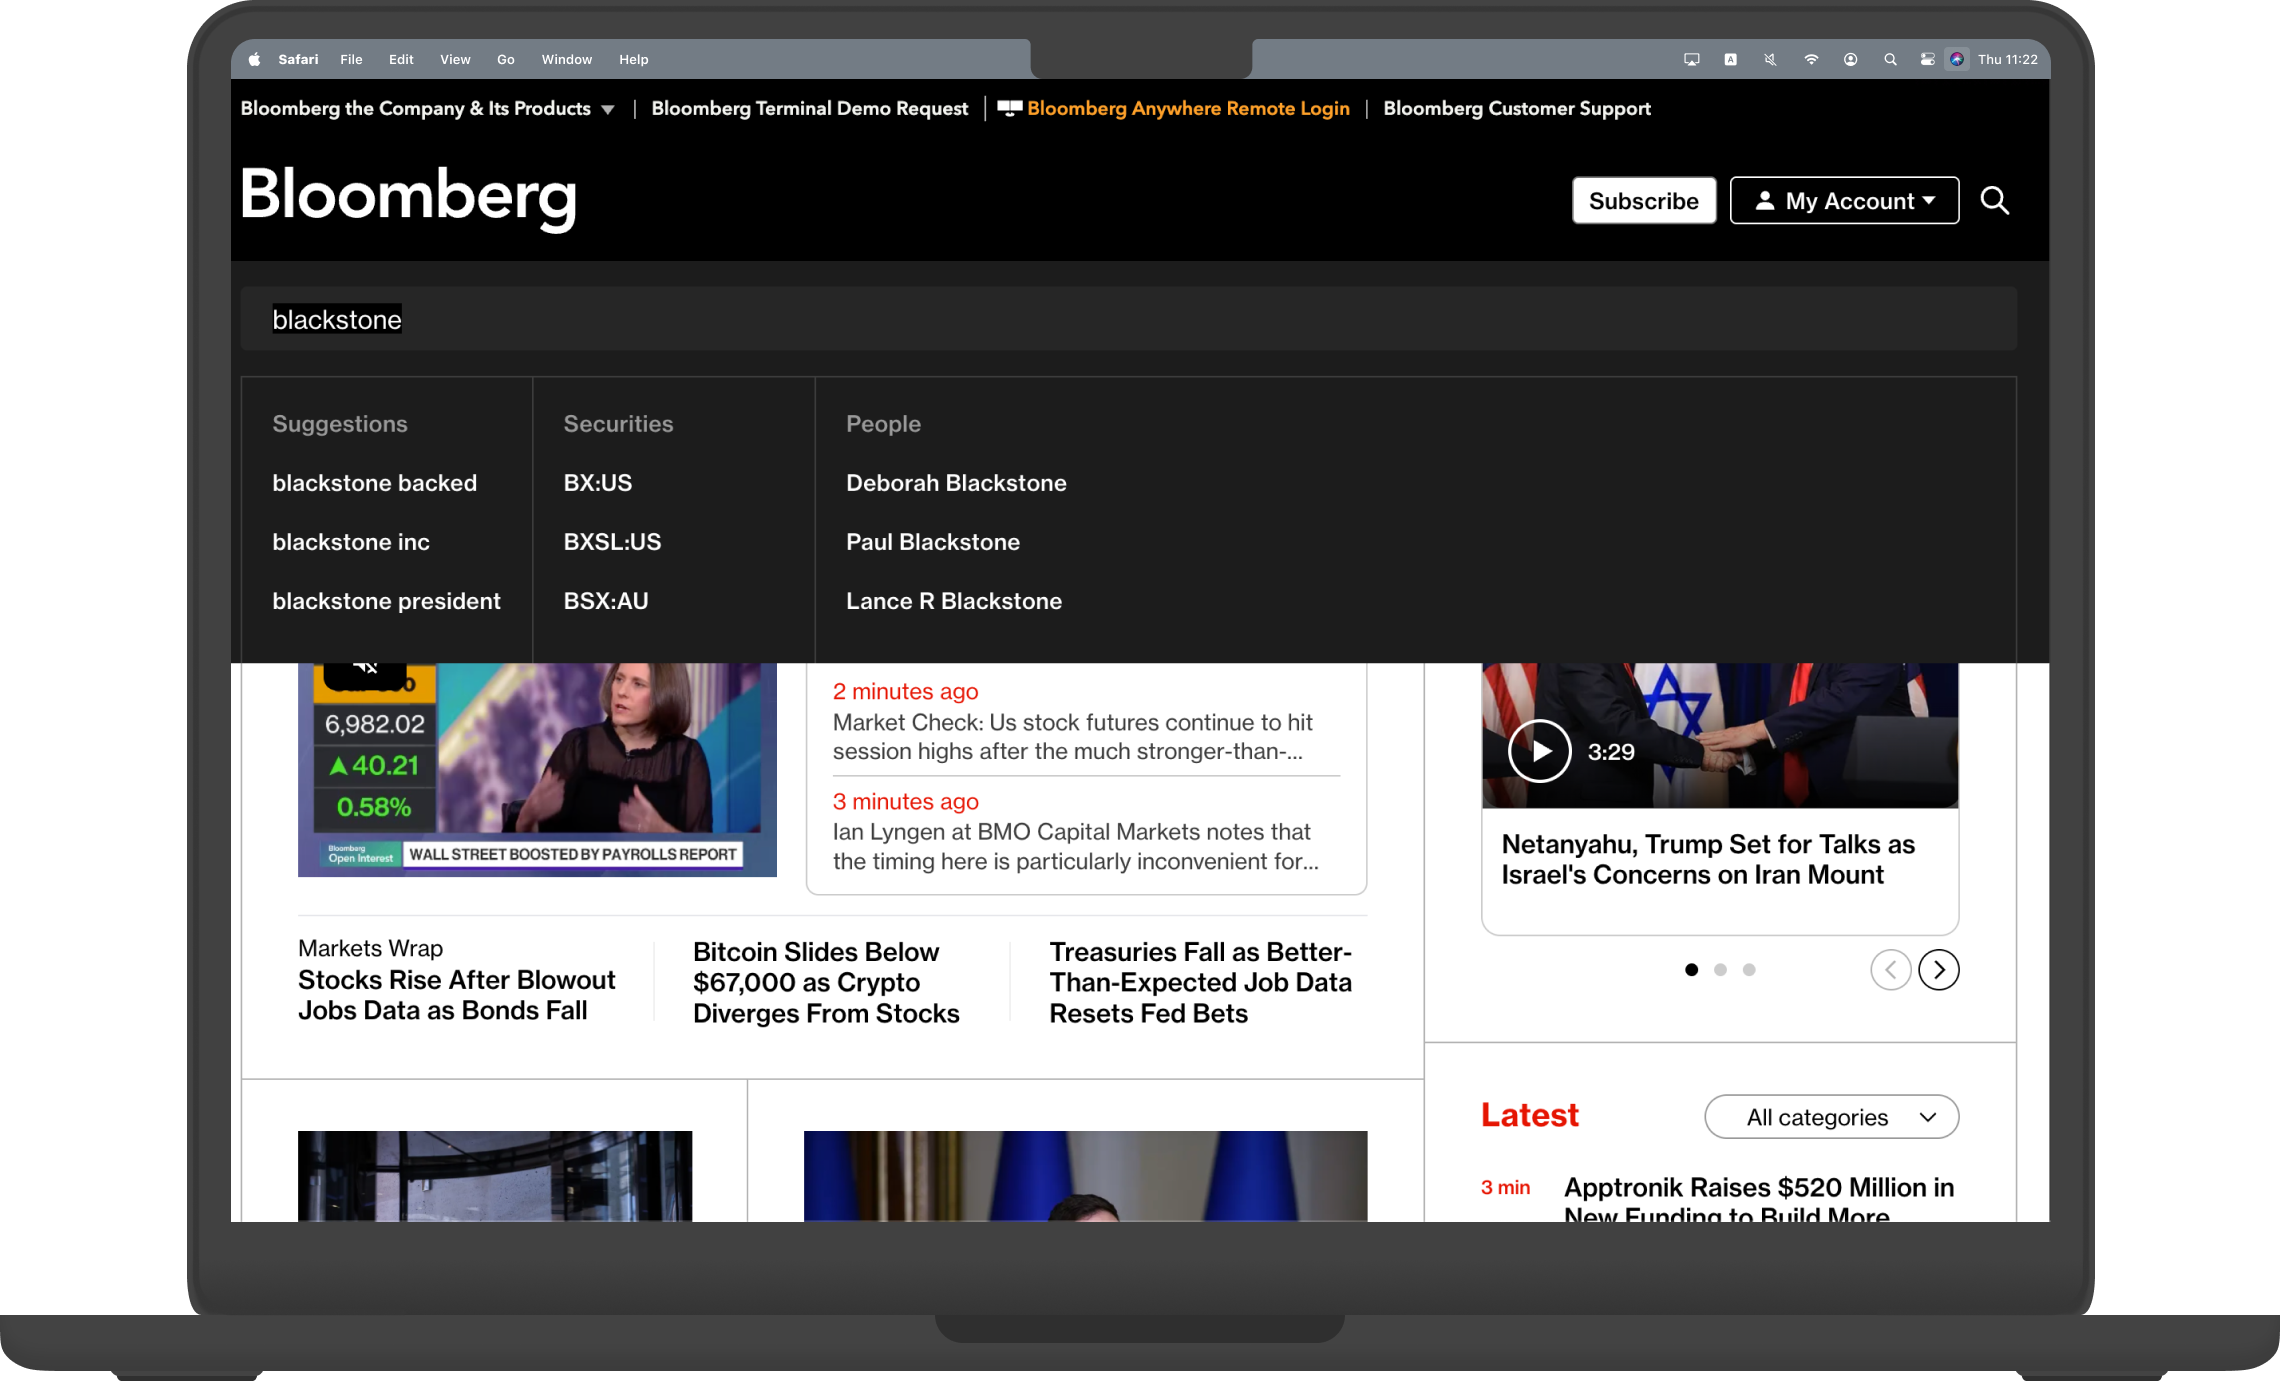Screen dimensions: 2280x1381
Task: Go to next carousel slide arrow
Action: (x=1938, y=969)
